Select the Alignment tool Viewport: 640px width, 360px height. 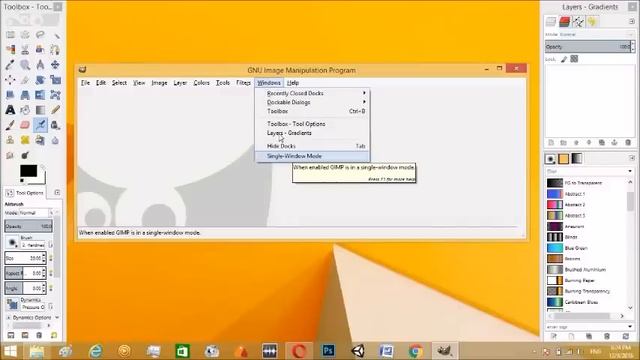tap(10, 80)
